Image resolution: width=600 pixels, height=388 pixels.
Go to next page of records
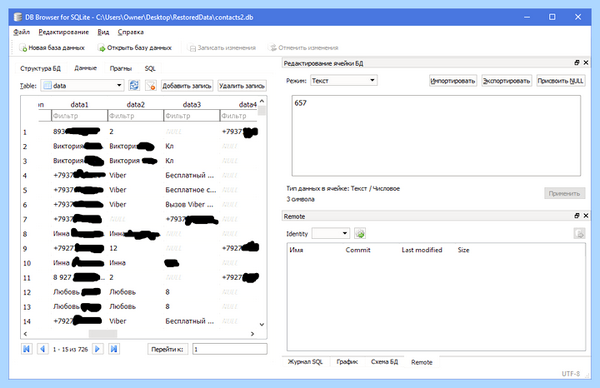[x=98, y=349]
